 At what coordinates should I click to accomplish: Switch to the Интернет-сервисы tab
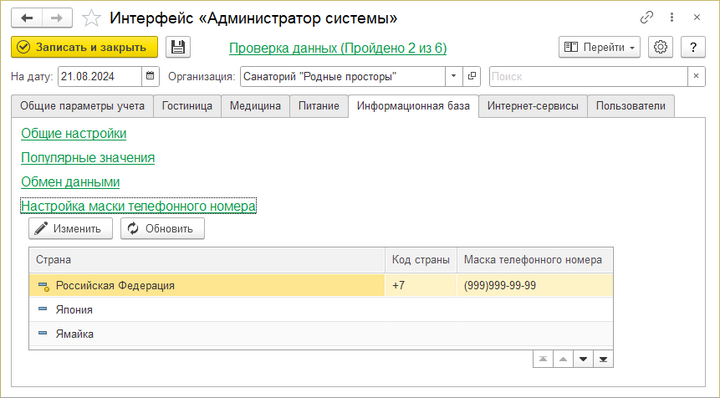(x=533, y=106)
